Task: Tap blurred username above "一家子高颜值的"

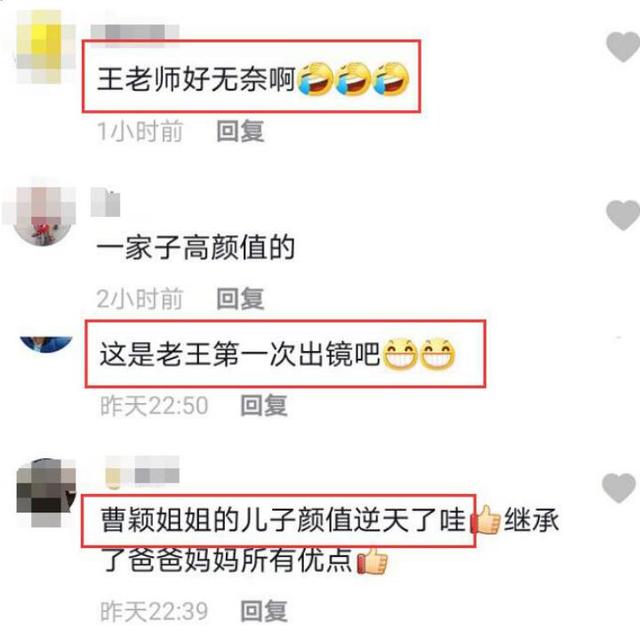Action: tap(106, 202)
